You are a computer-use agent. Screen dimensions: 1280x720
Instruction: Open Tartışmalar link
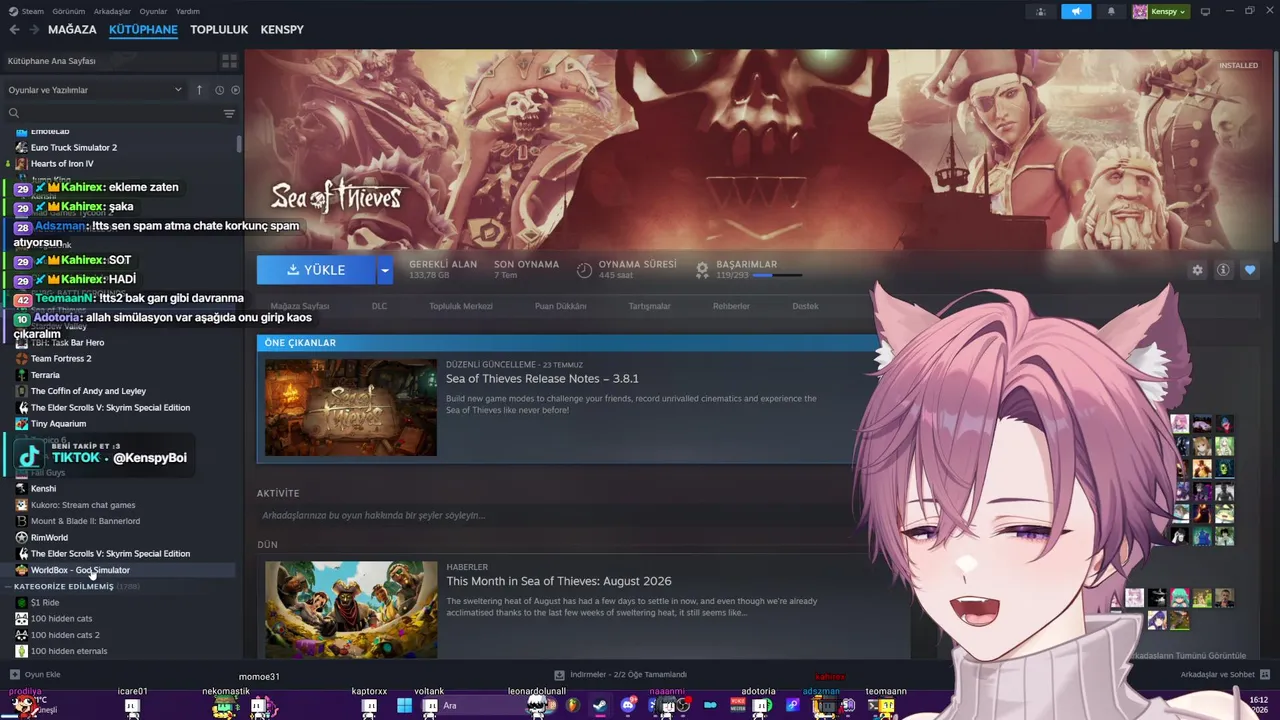(650, 306)
